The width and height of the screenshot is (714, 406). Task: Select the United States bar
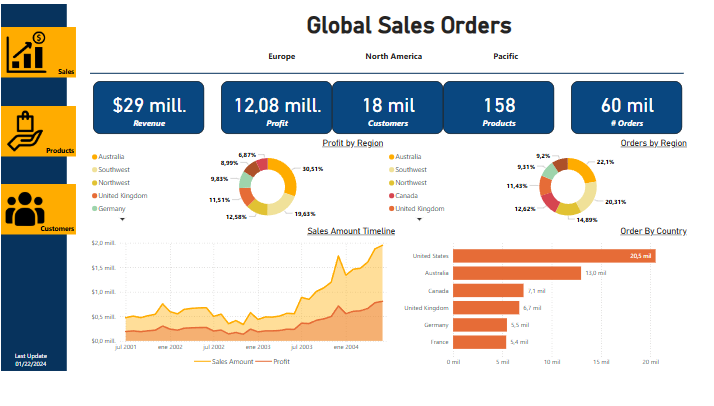click(554, 256)
